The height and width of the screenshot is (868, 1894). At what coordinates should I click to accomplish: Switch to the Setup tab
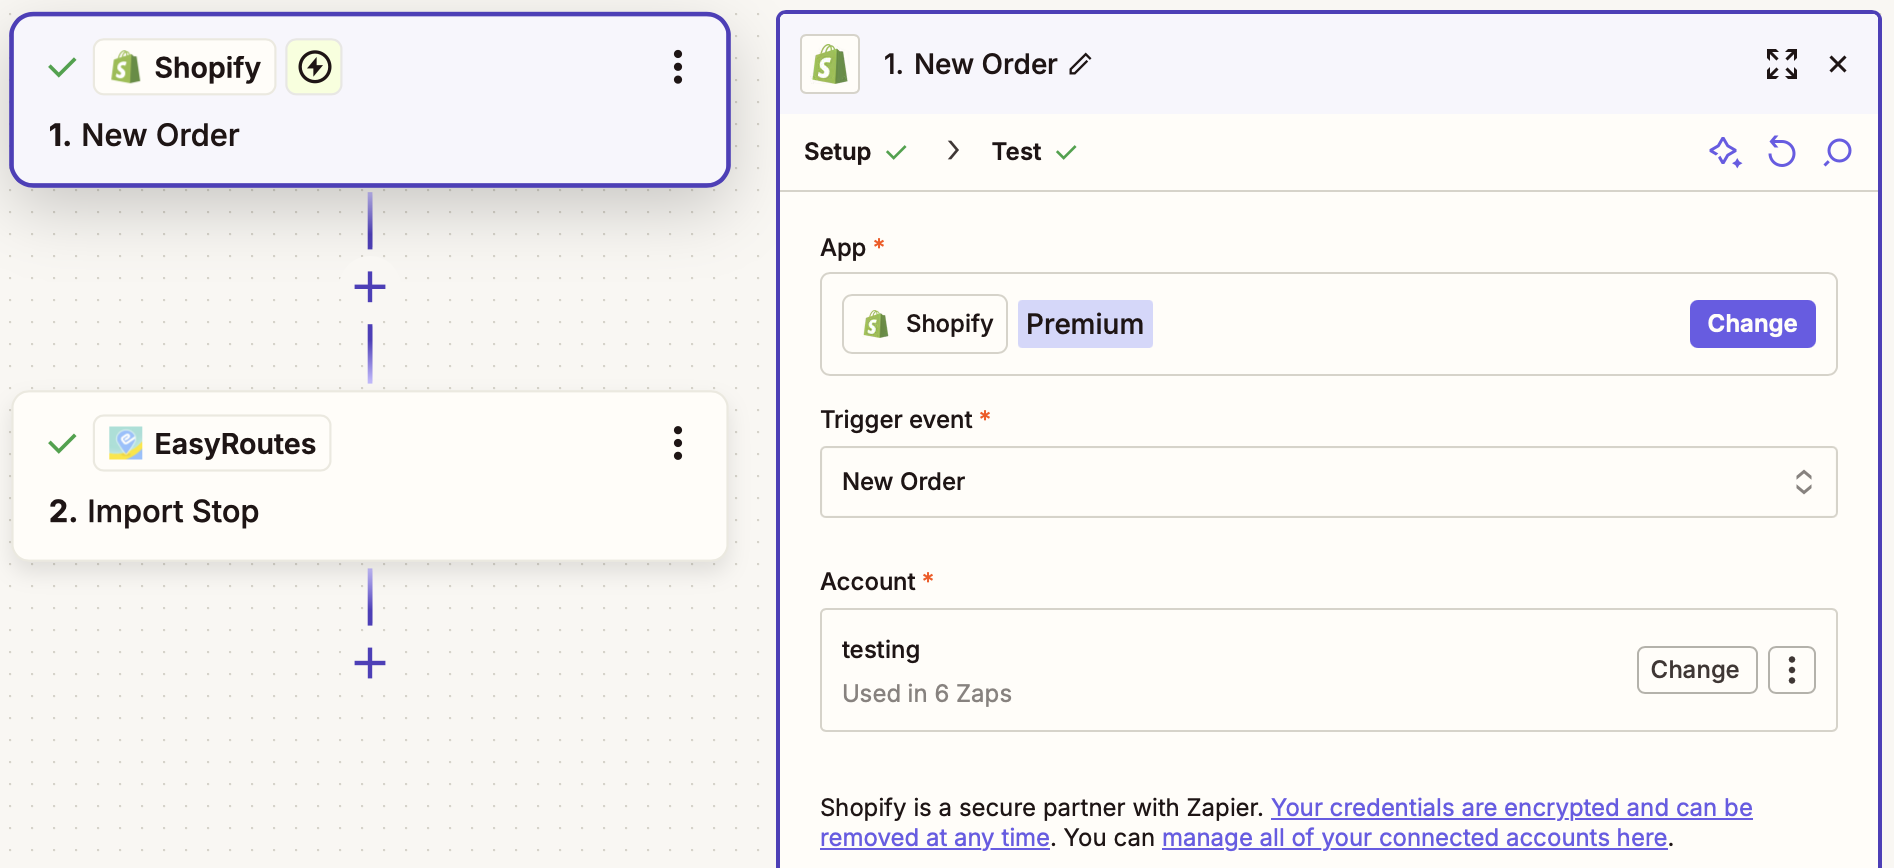click(x=838, y=152)
